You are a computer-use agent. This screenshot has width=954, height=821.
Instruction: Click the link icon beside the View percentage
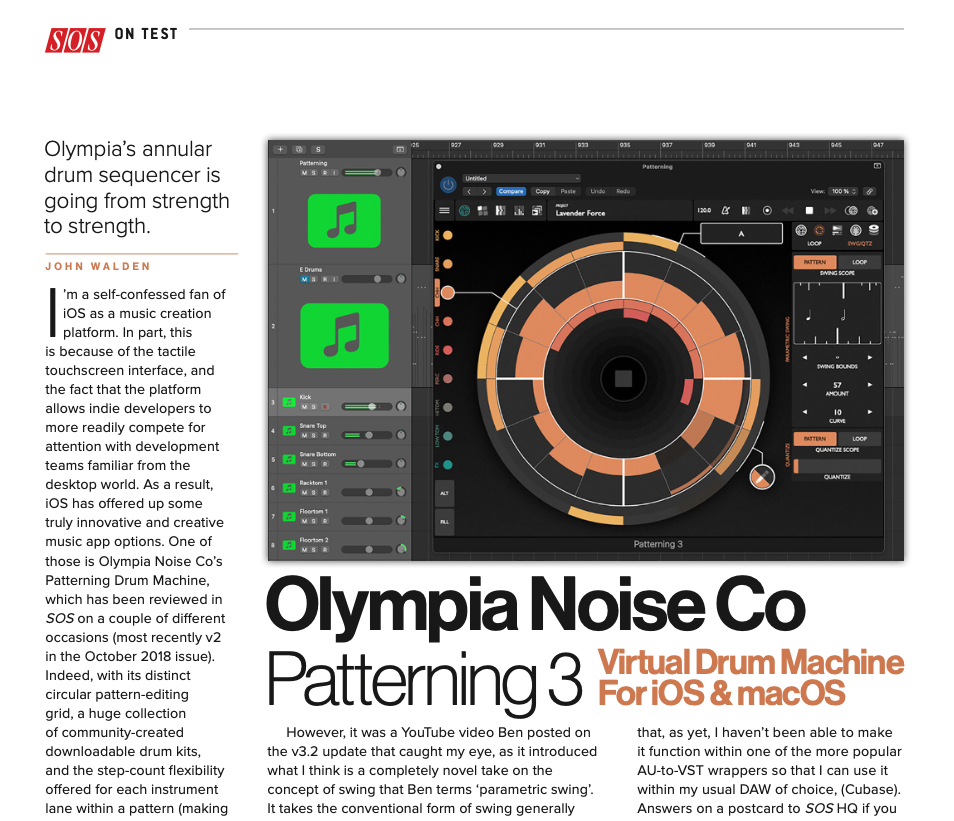coord(870,191)
